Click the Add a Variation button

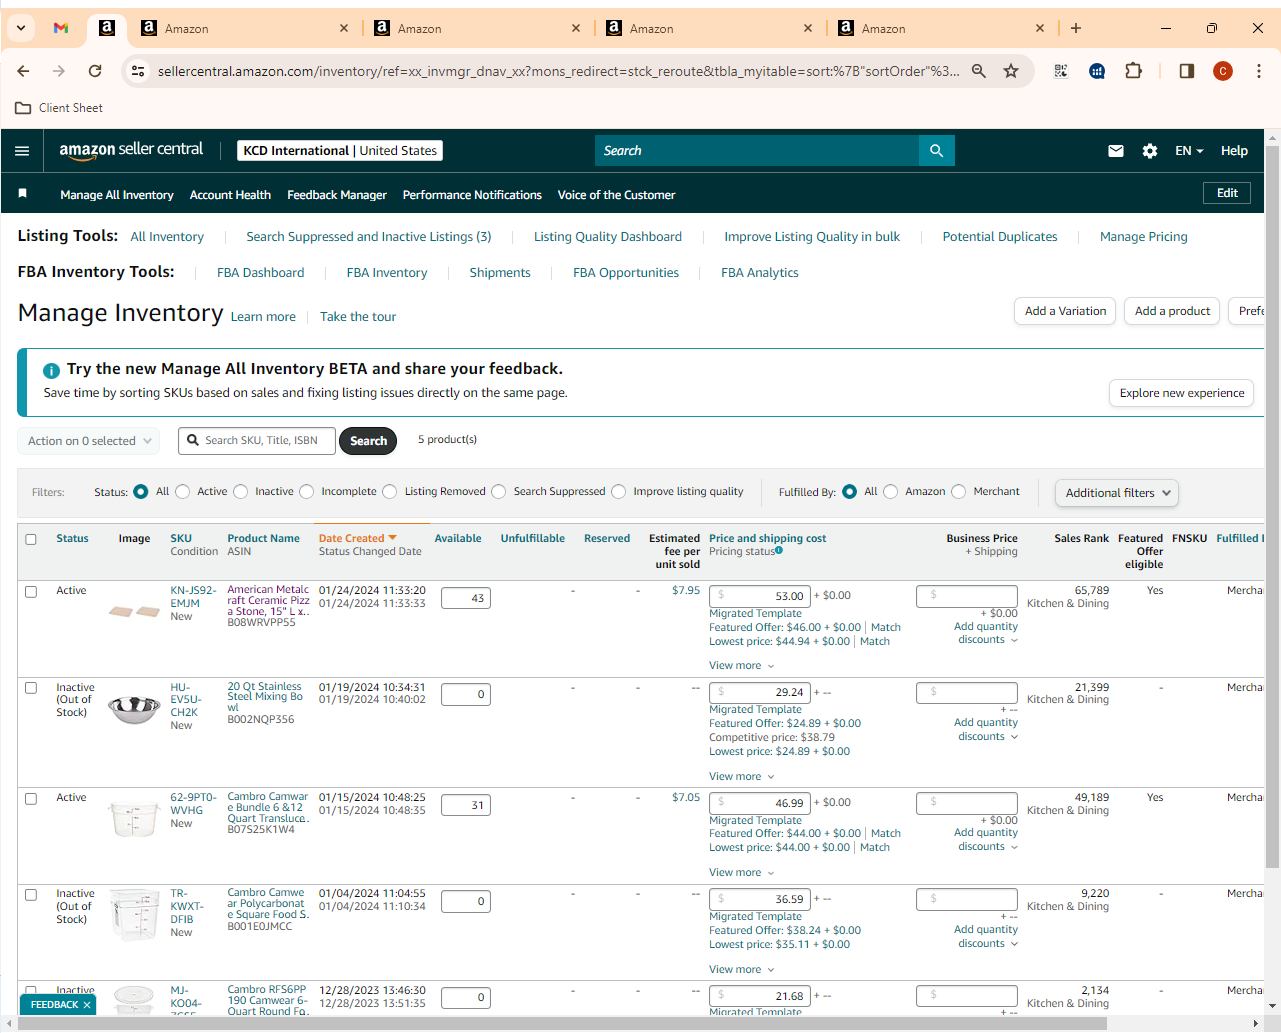click(1066, 311)
